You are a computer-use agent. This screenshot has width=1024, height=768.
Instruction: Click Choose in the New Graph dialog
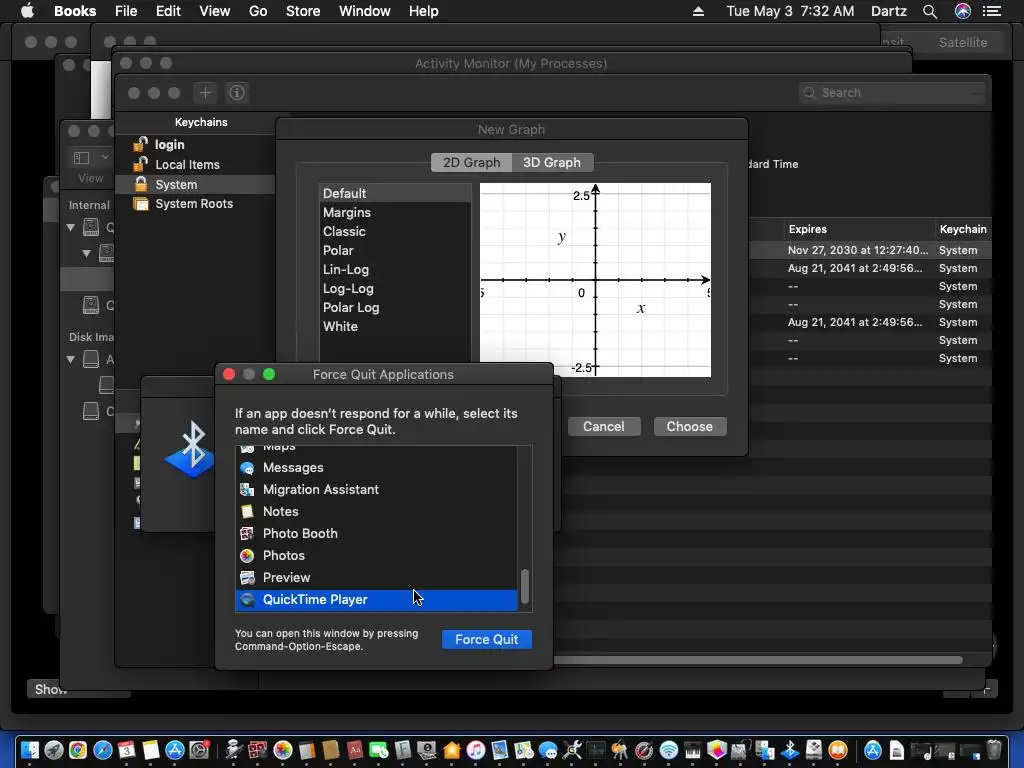click(x=690, y=426)
